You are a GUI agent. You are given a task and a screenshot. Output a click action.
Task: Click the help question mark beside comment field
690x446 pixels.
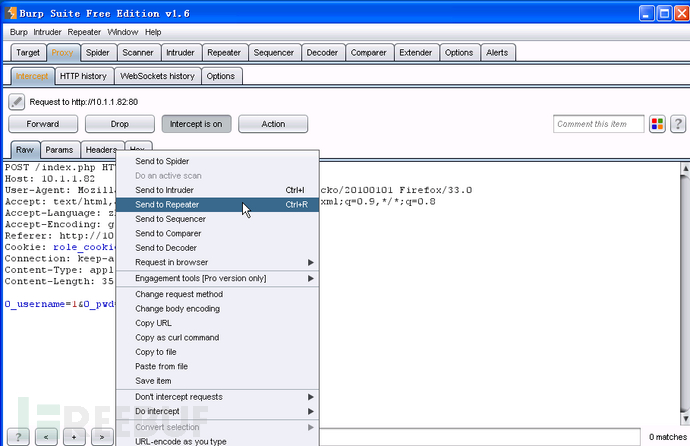coord(678,124)
